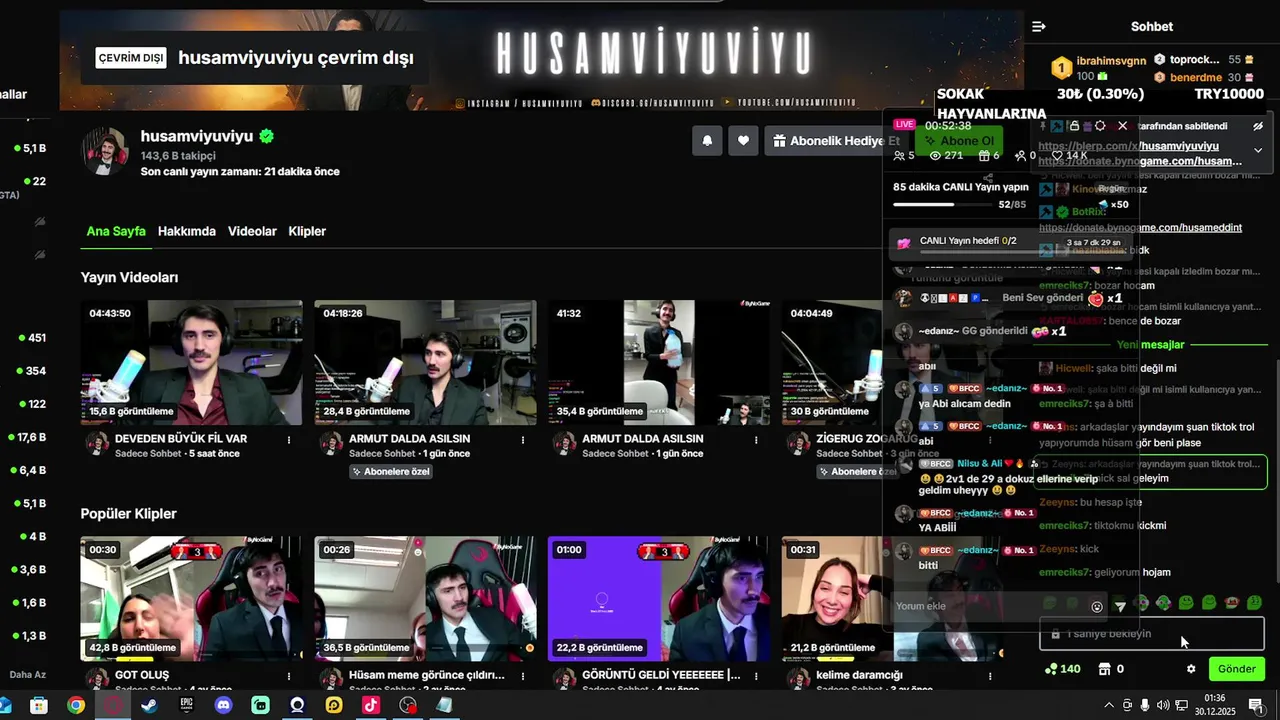Click husamviyuviyu channel avatar
The image size is (1280, 720).
coord(105,152)
